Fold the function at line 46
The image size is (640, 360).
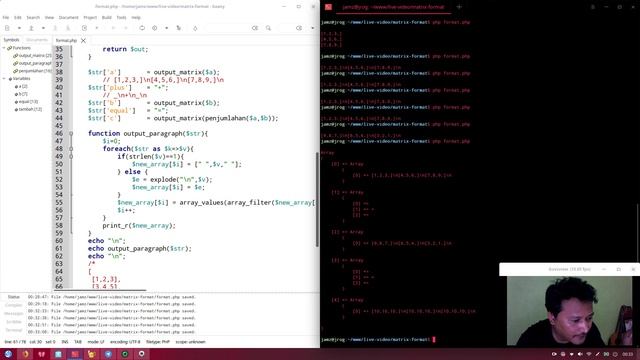click(x=71, y=133)
